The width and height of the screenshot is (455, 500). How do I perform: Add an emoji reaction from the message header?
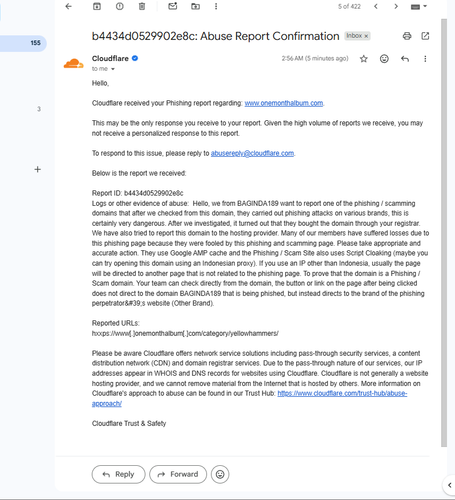[x=384, y=59]
